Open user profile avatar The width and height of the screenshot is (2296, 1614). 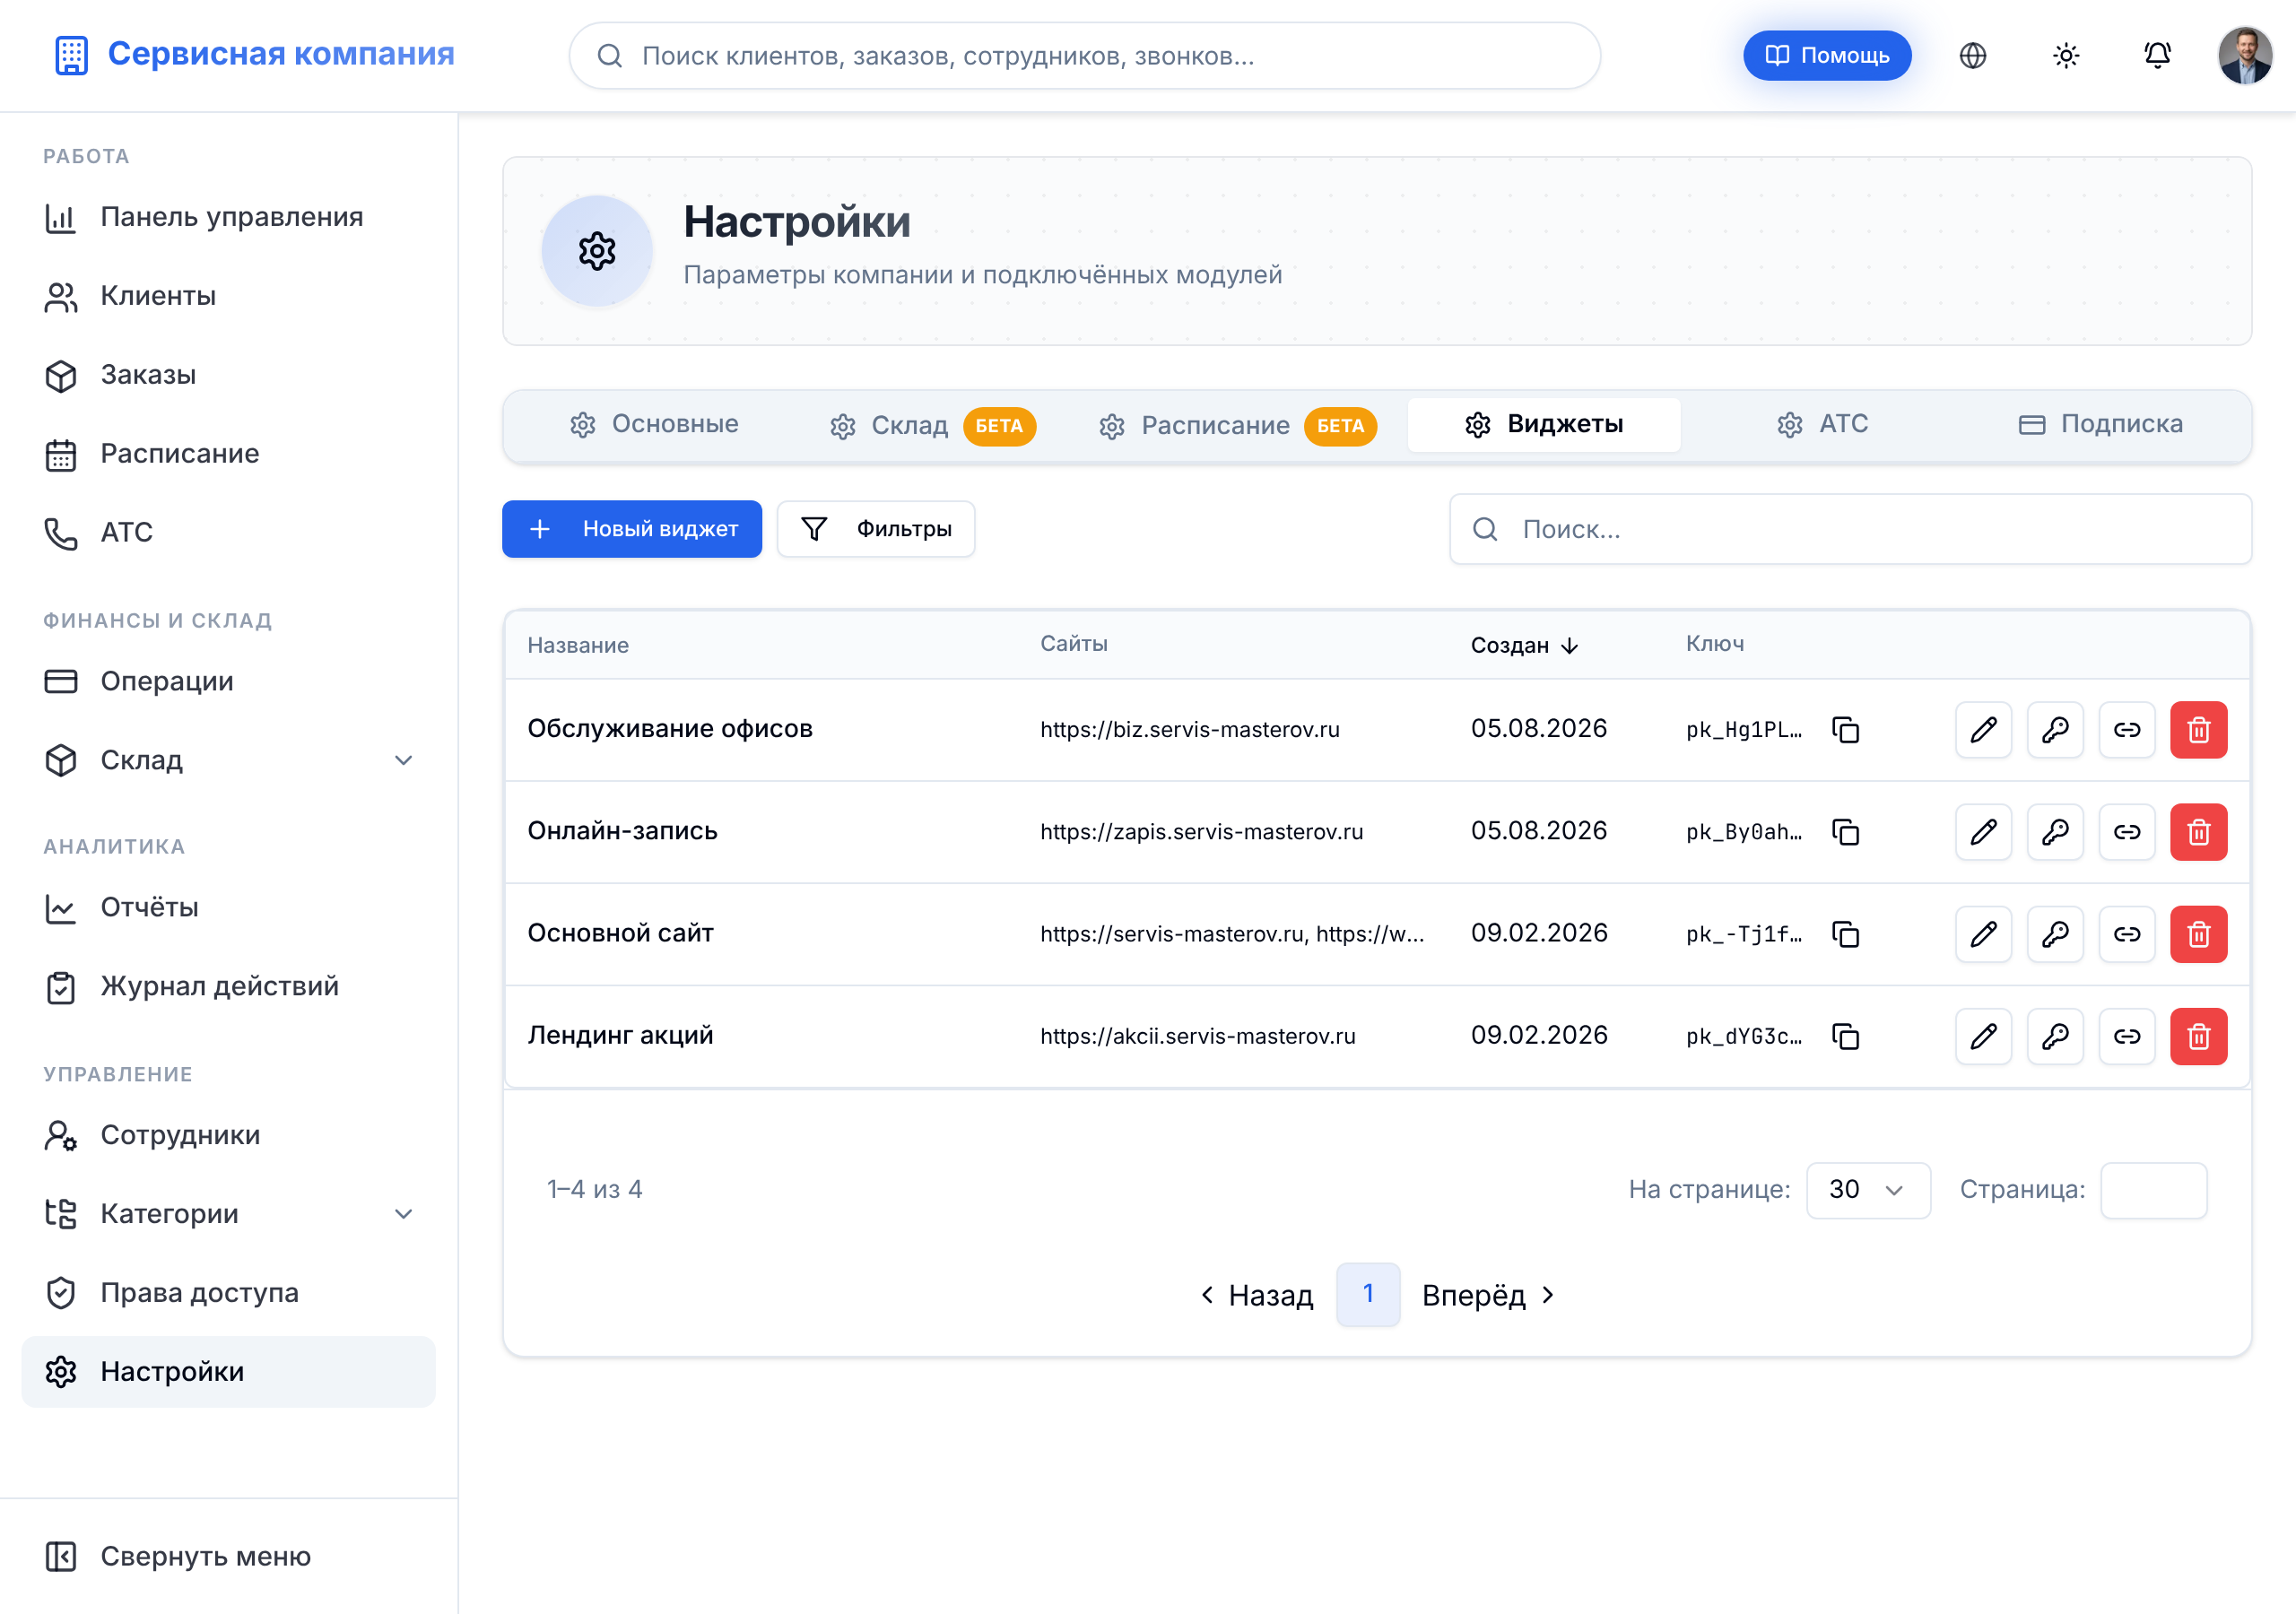point(2246,55)
